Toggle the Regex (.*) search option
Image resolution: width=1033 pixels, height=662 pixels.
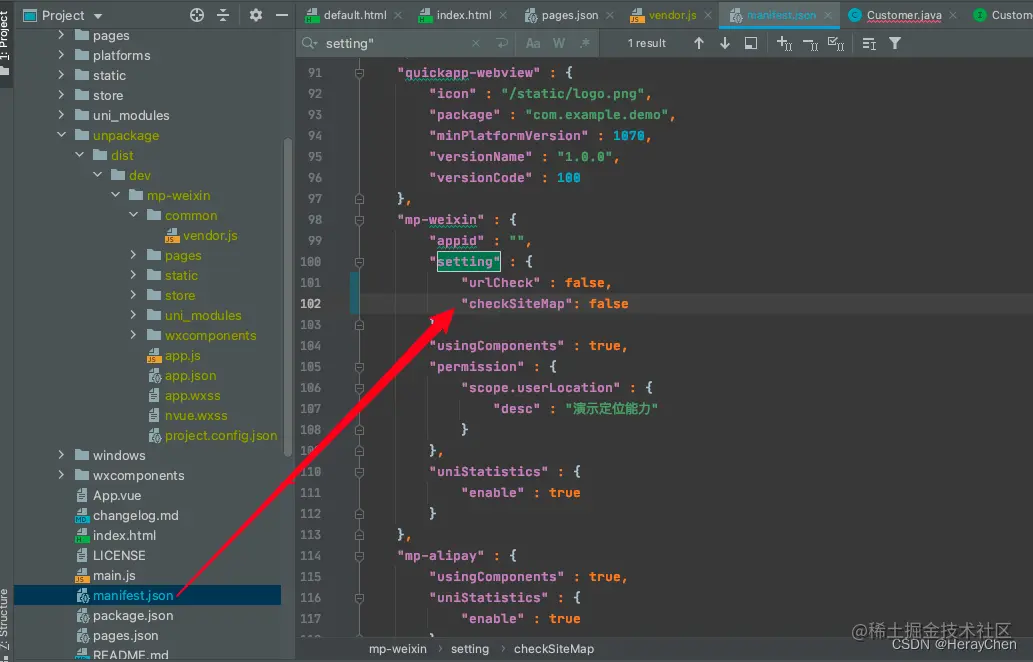click(585, 43)
